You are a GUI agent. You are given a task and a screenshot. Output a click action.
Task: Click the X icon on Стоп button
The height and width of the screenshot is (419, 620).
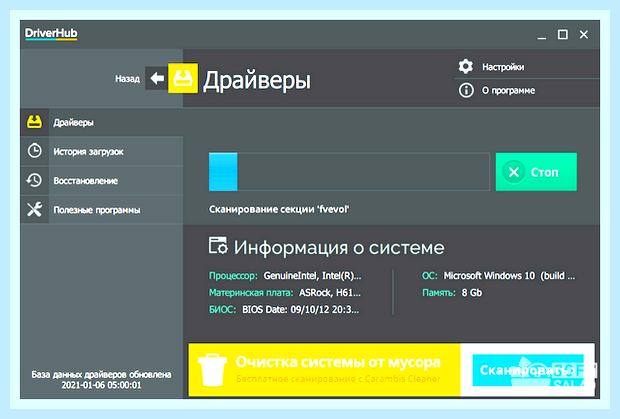pos(514,172)
